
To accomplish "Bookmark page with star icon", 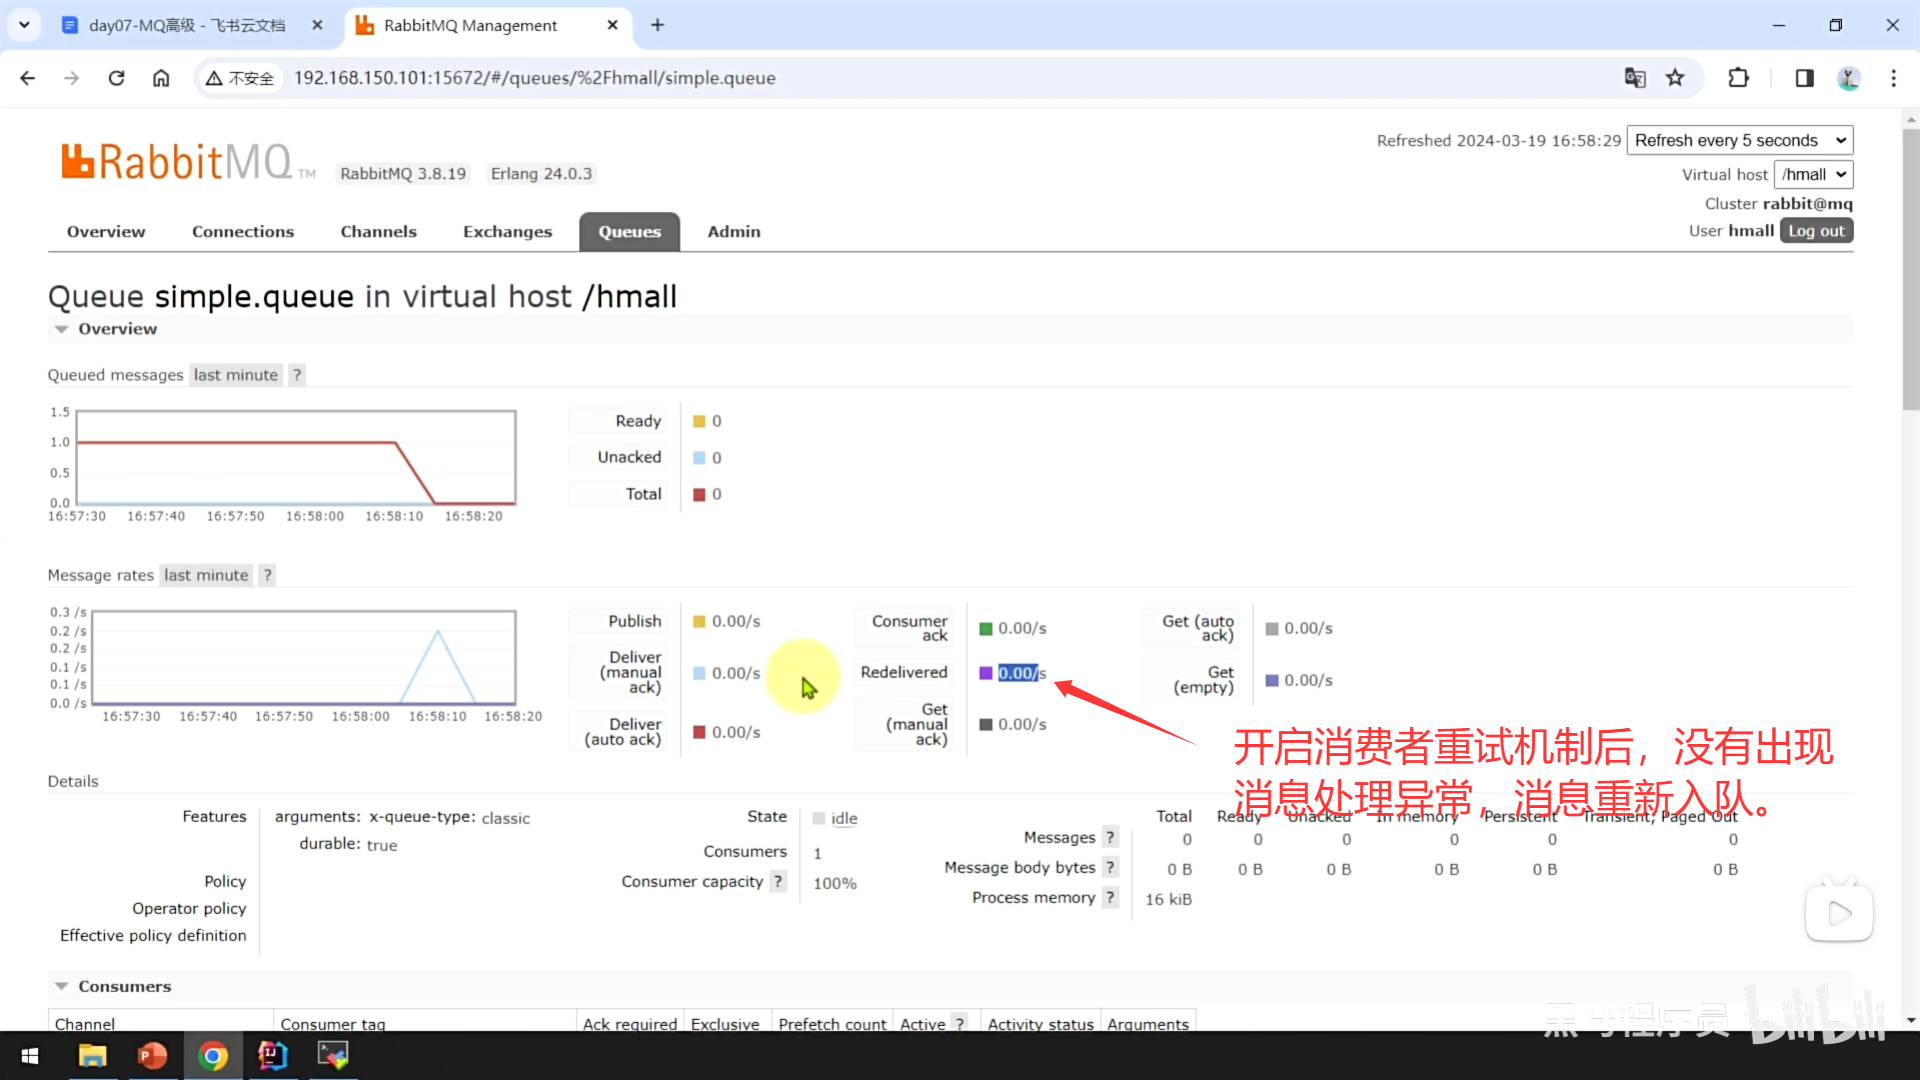I will tap(1675, 78).
